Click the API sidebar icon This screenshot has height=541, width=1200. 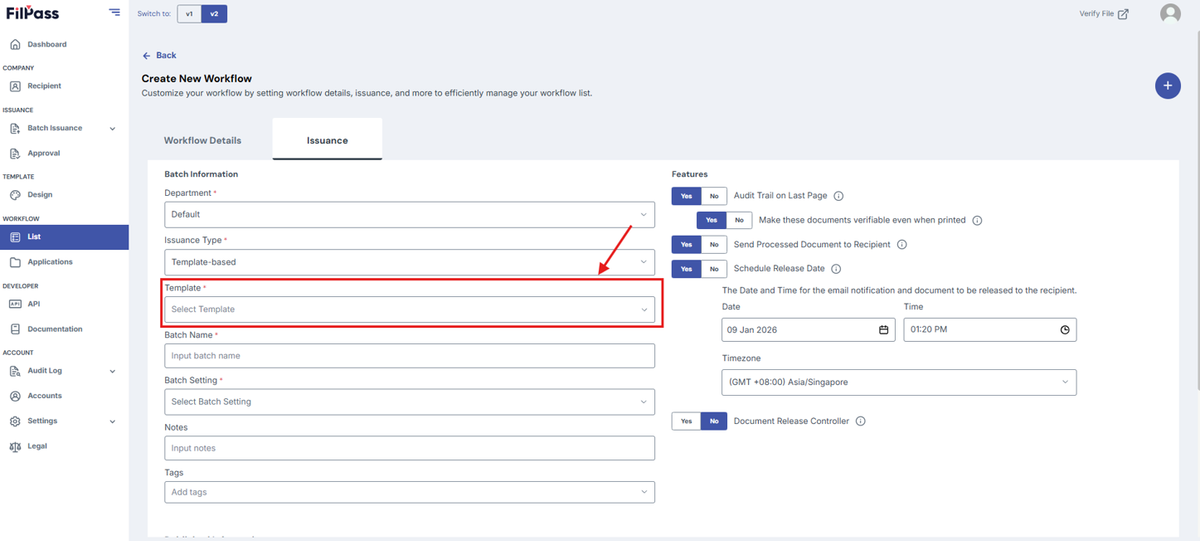pyautogui.click(x=15, y=304)
